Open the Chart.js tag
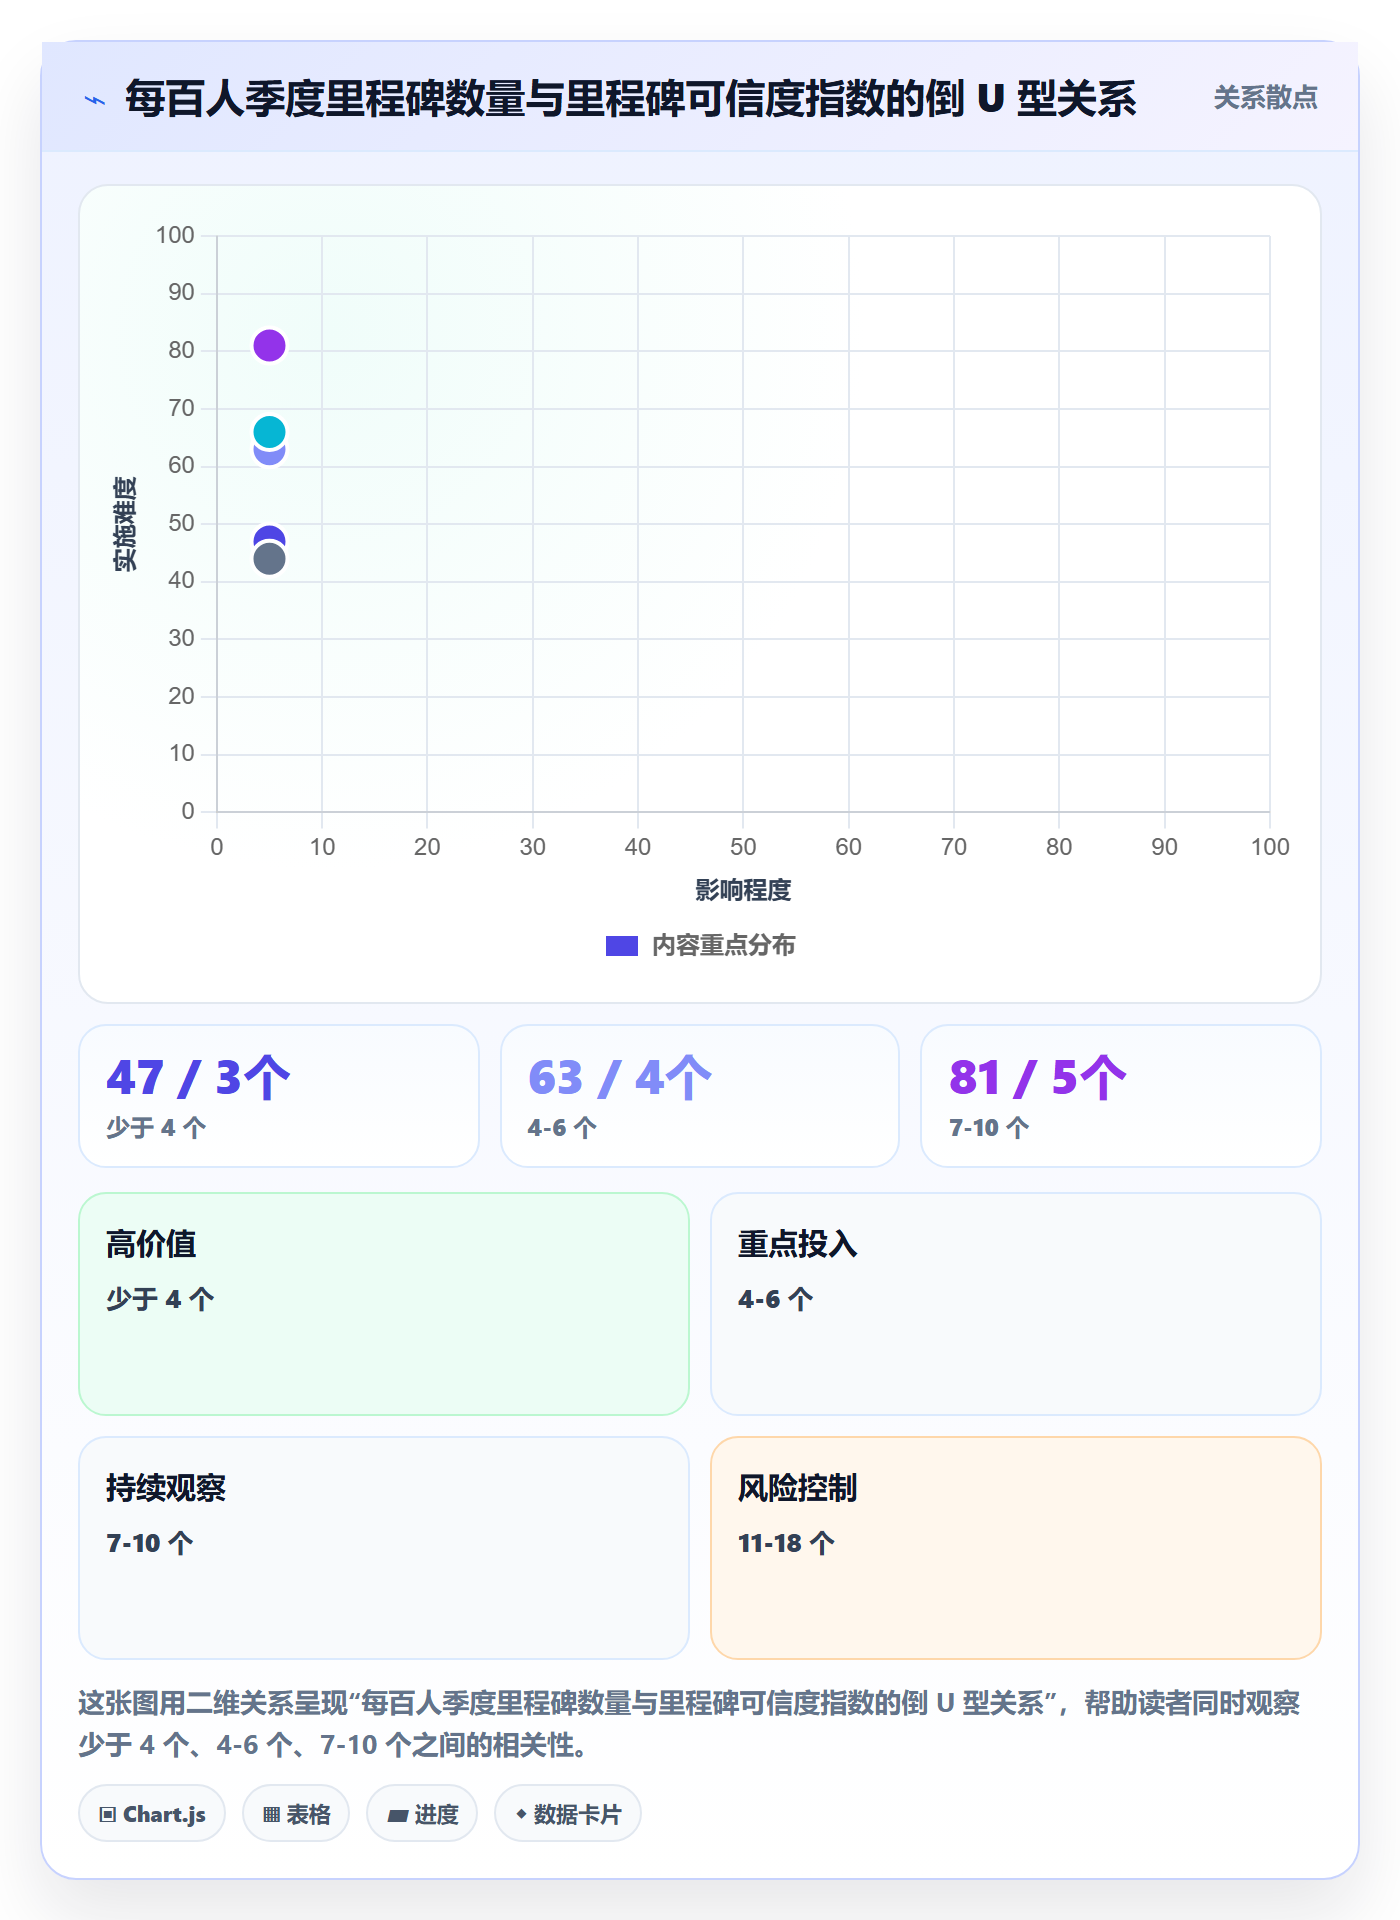Viewport: 1400px width, 1920px height. tap(153, 1814)
